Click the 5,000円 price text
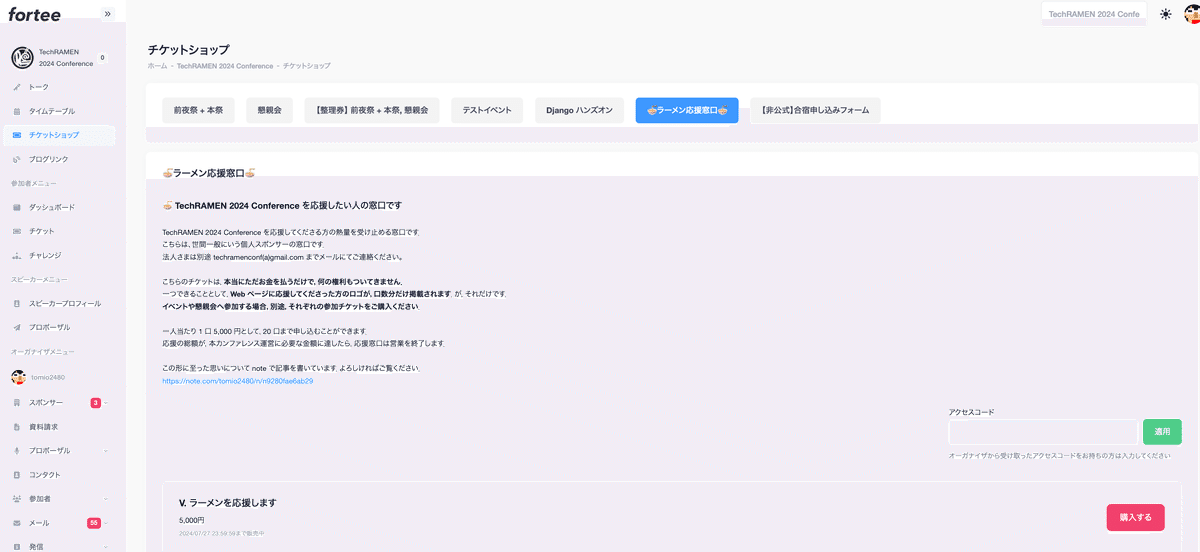Image resolution: width=1200 pixels, height=552 pixels. click(191, 520)
